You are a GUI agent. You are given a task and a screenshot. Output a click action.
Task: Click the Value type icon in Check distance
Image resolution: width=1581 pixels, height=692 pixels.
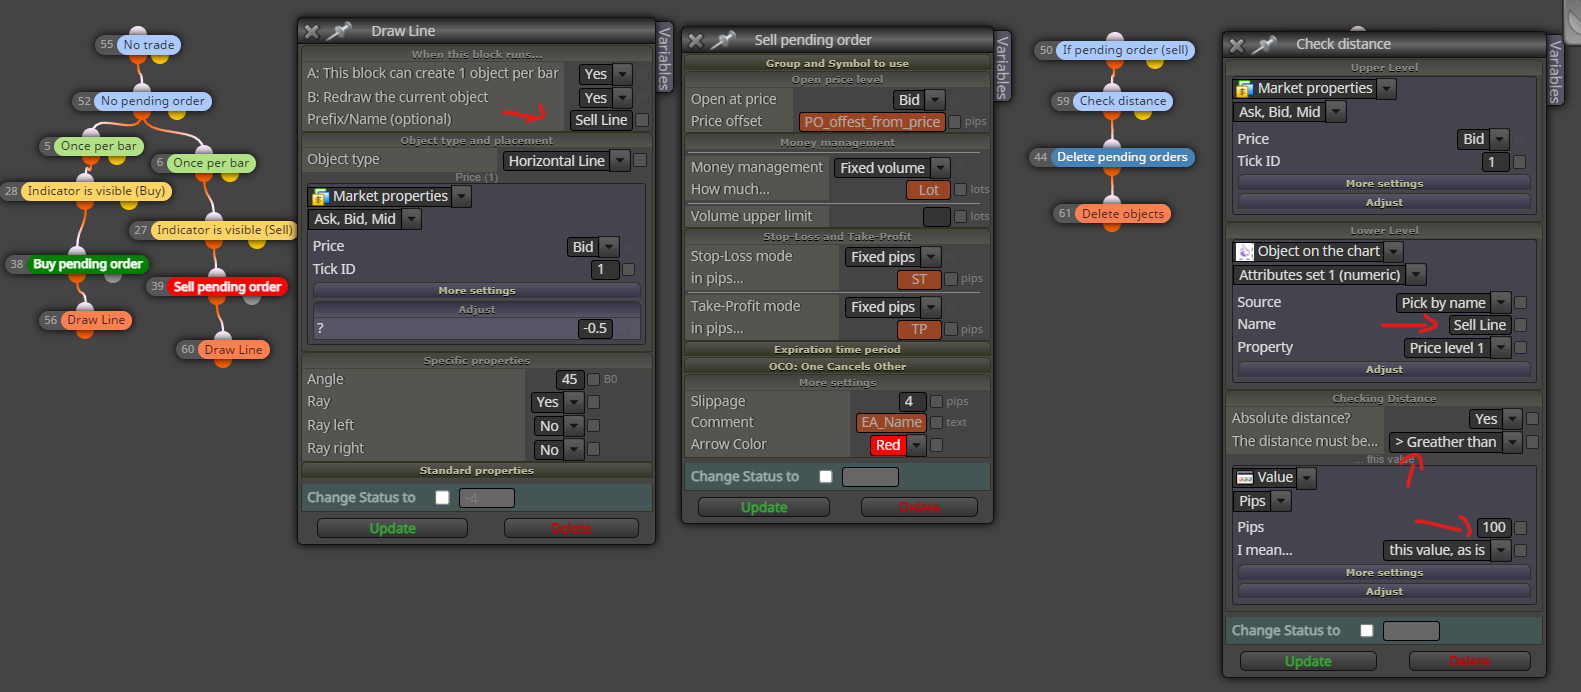tap(1245, 478)
